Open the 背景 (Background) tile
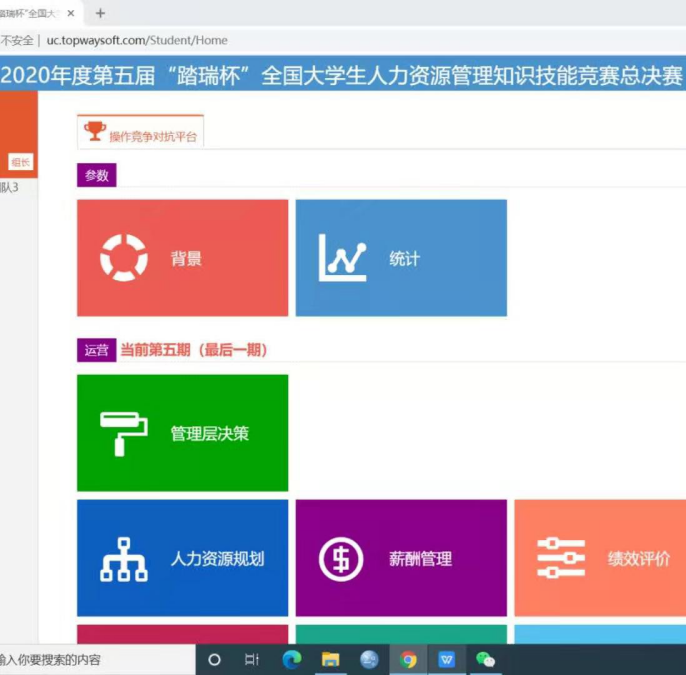 click(x=182, y=258)
